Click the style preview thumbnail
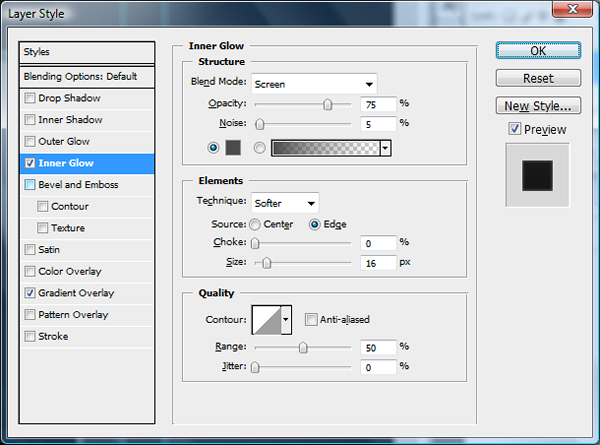Screen dimensions: 600x445 pos(538,176)
